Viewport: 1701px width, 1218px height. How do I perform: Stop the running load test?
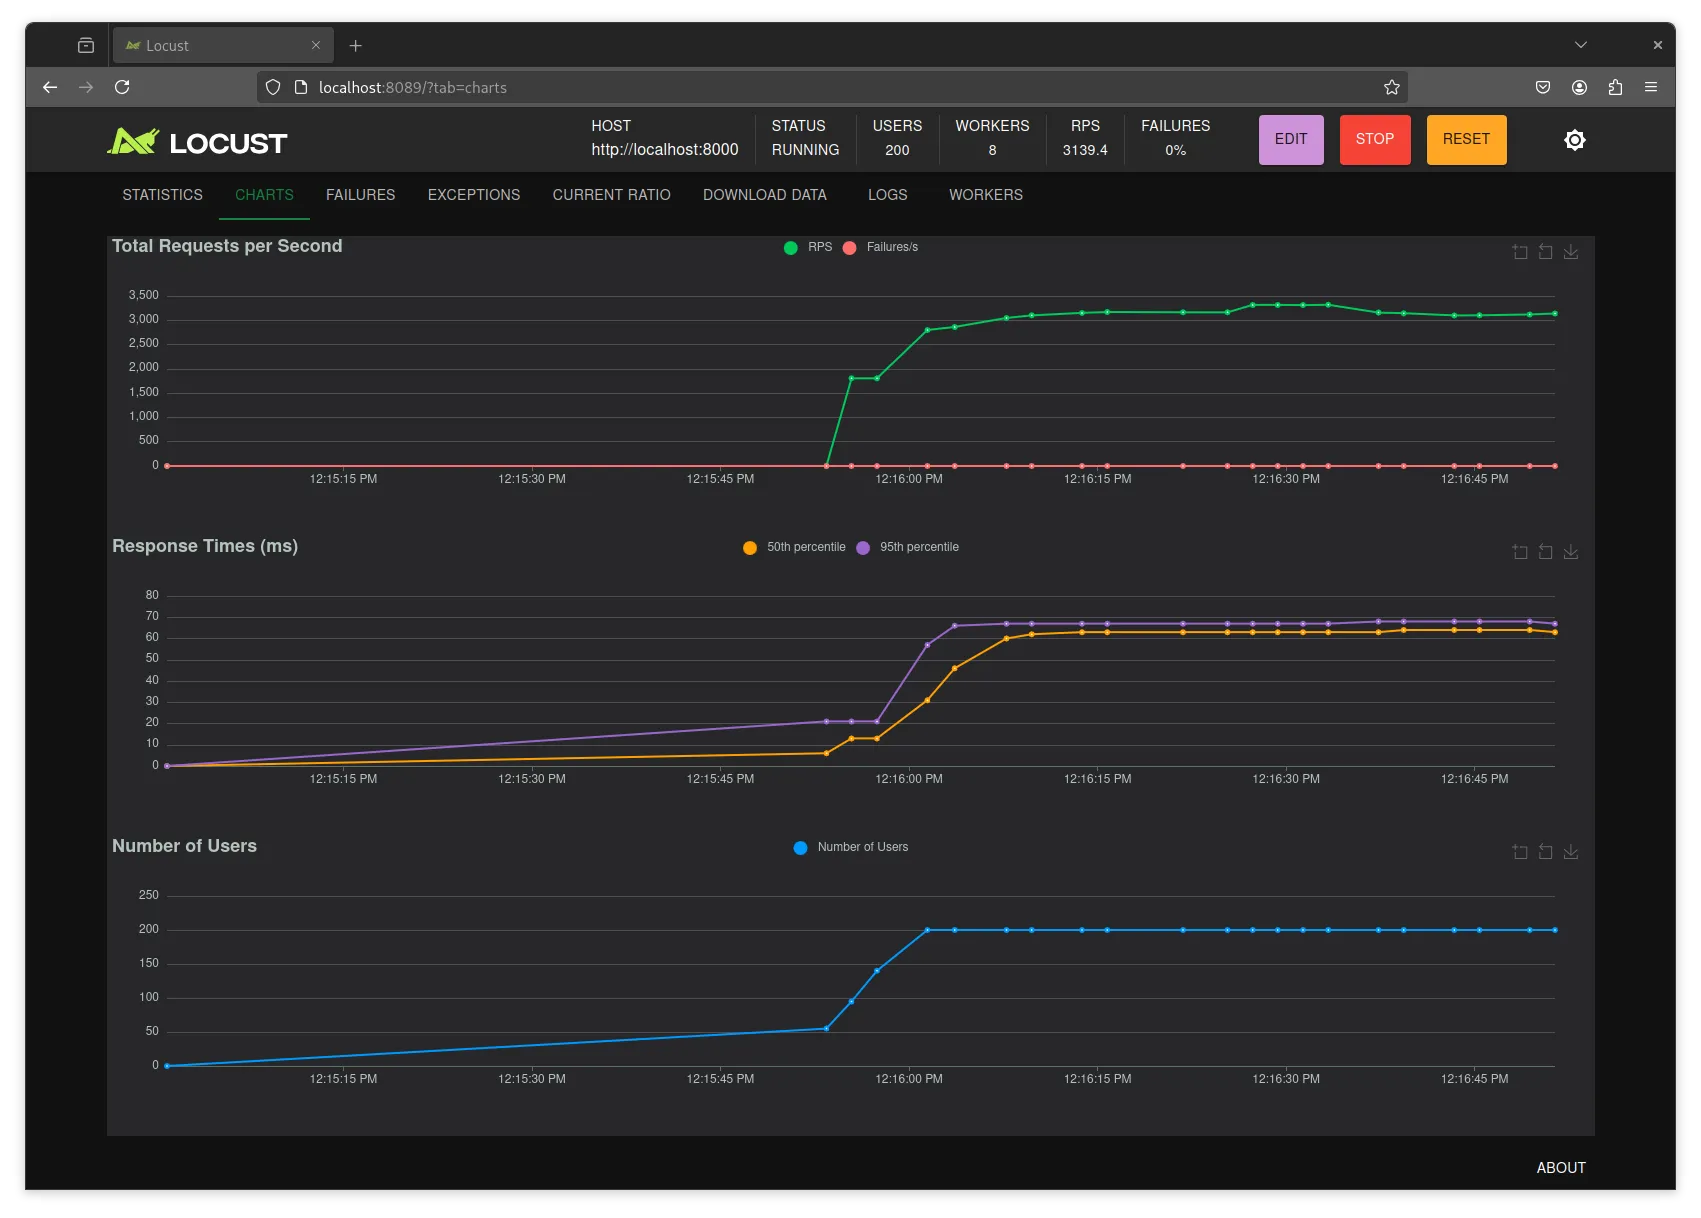[x=1375, y=140]
